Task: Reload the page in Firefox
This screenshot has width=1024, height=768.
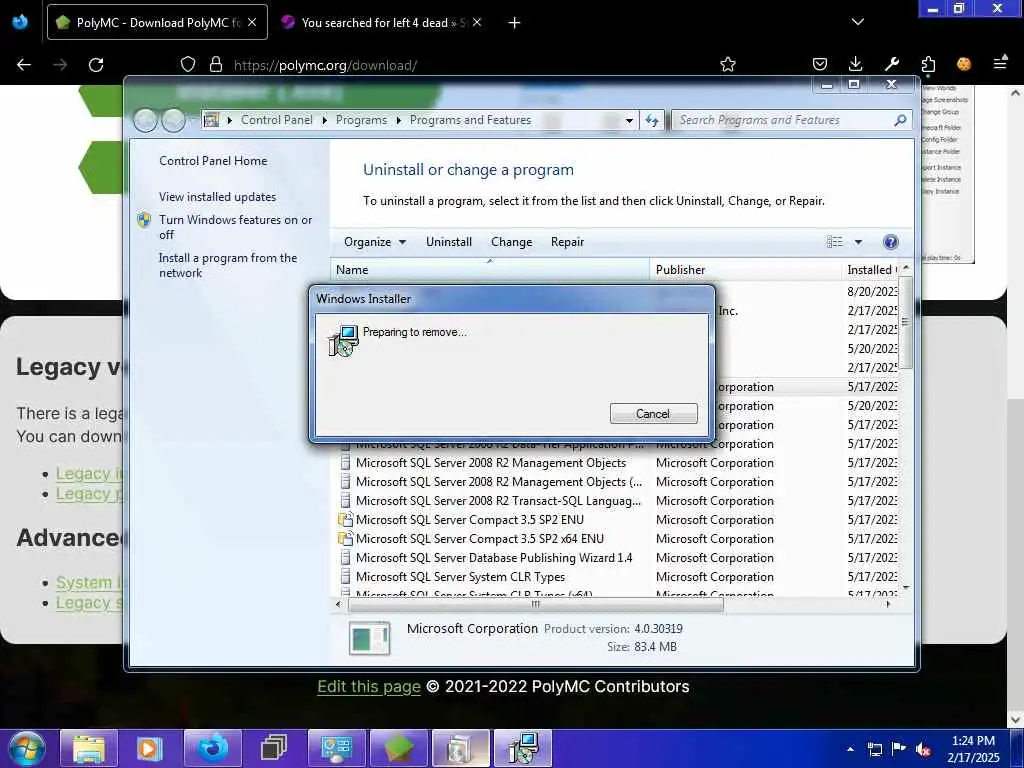Action: coord(96,65)
